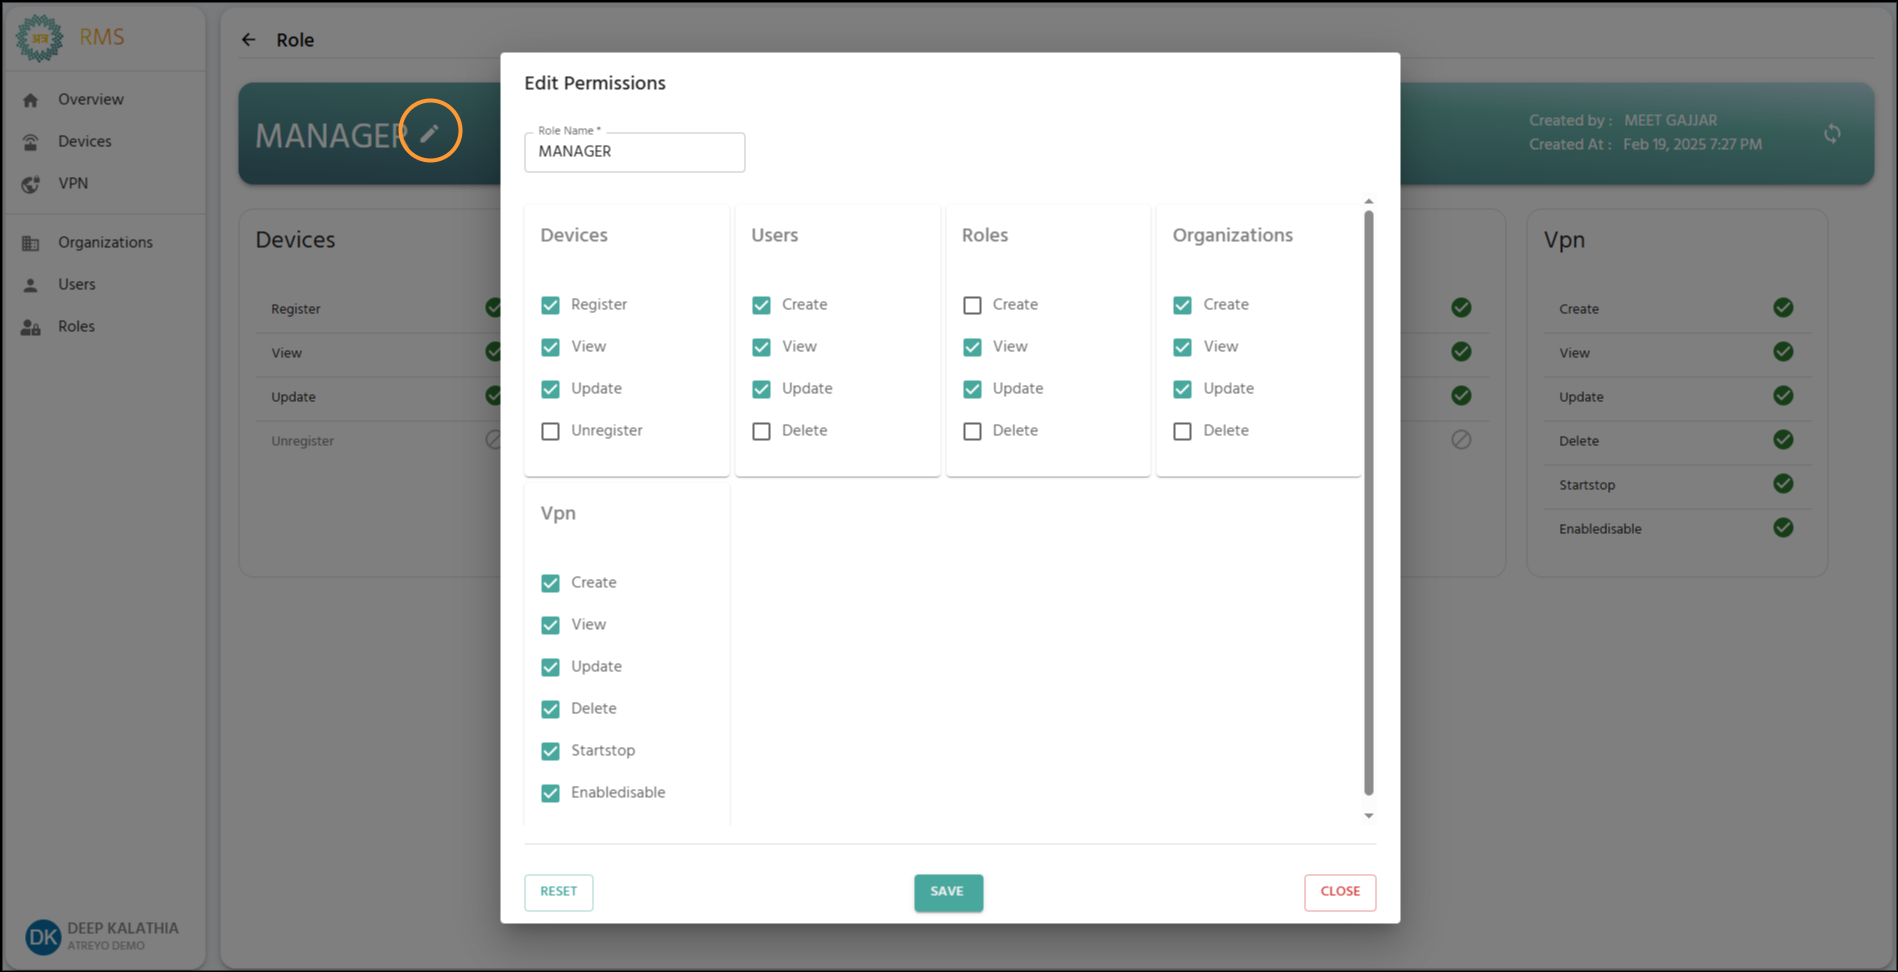Click the DK user avatar icon
Image resolution: width=1898 pixels, height=972 pixels.
tap(43, 936)
